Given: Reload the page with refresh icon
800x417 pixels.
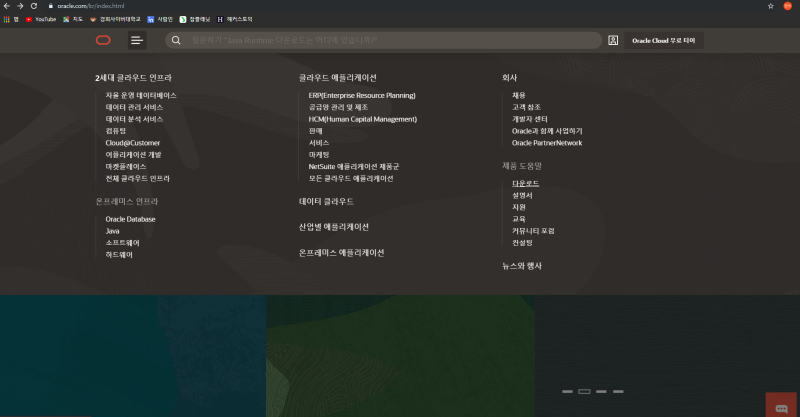Looking at the screenshot, I should [x=34, y=6].
